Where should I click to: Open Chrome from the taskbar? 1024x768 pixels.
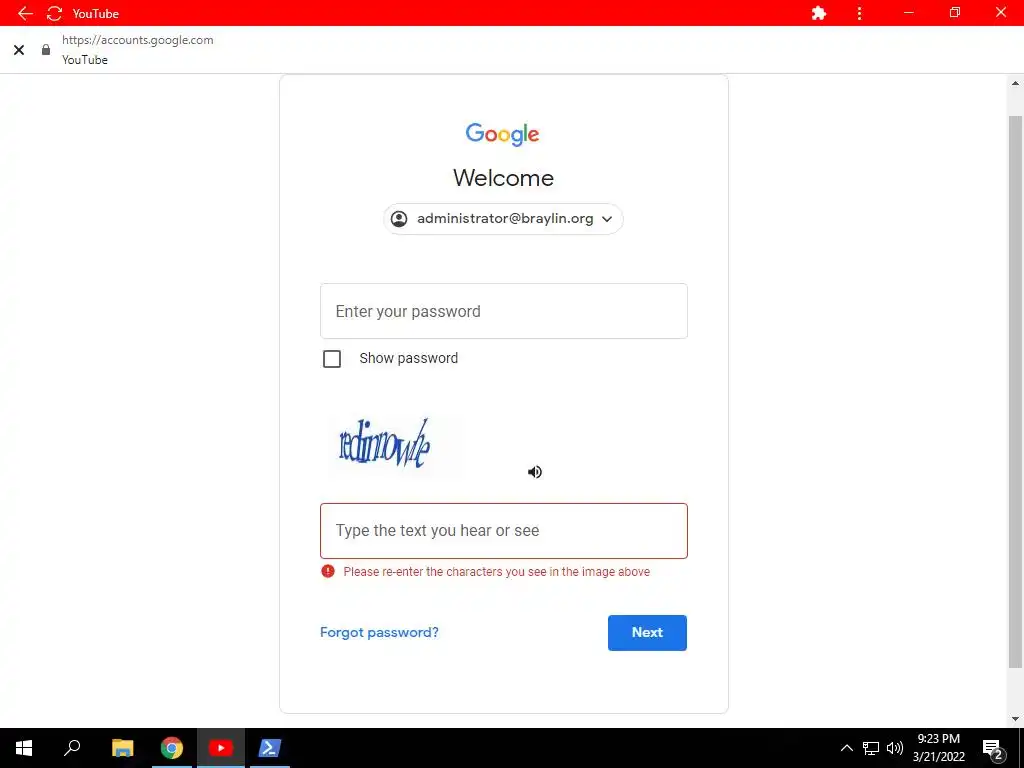pyautogui.click(x=172, y=748)
